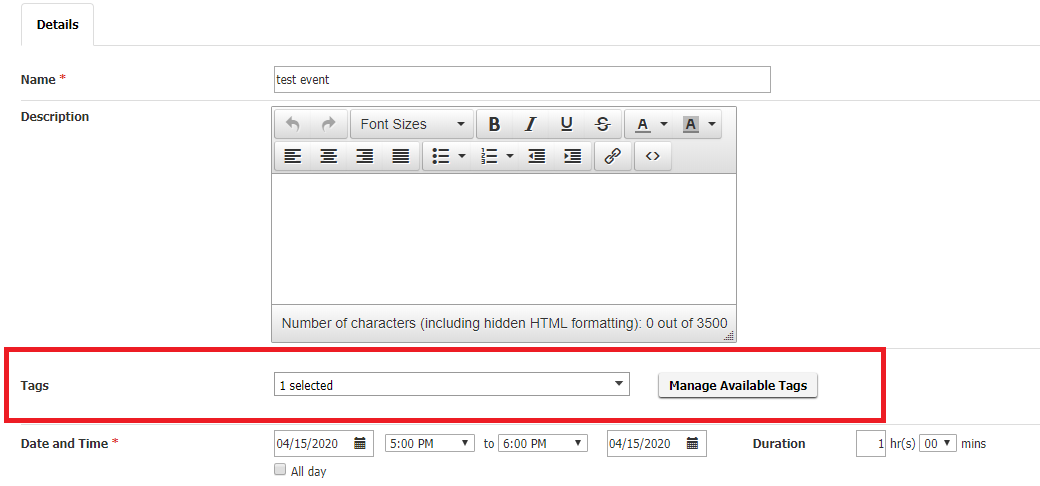Click the undo arrow icon
The width and height of the screenshot is (1040, 486).
click(292, 124)
